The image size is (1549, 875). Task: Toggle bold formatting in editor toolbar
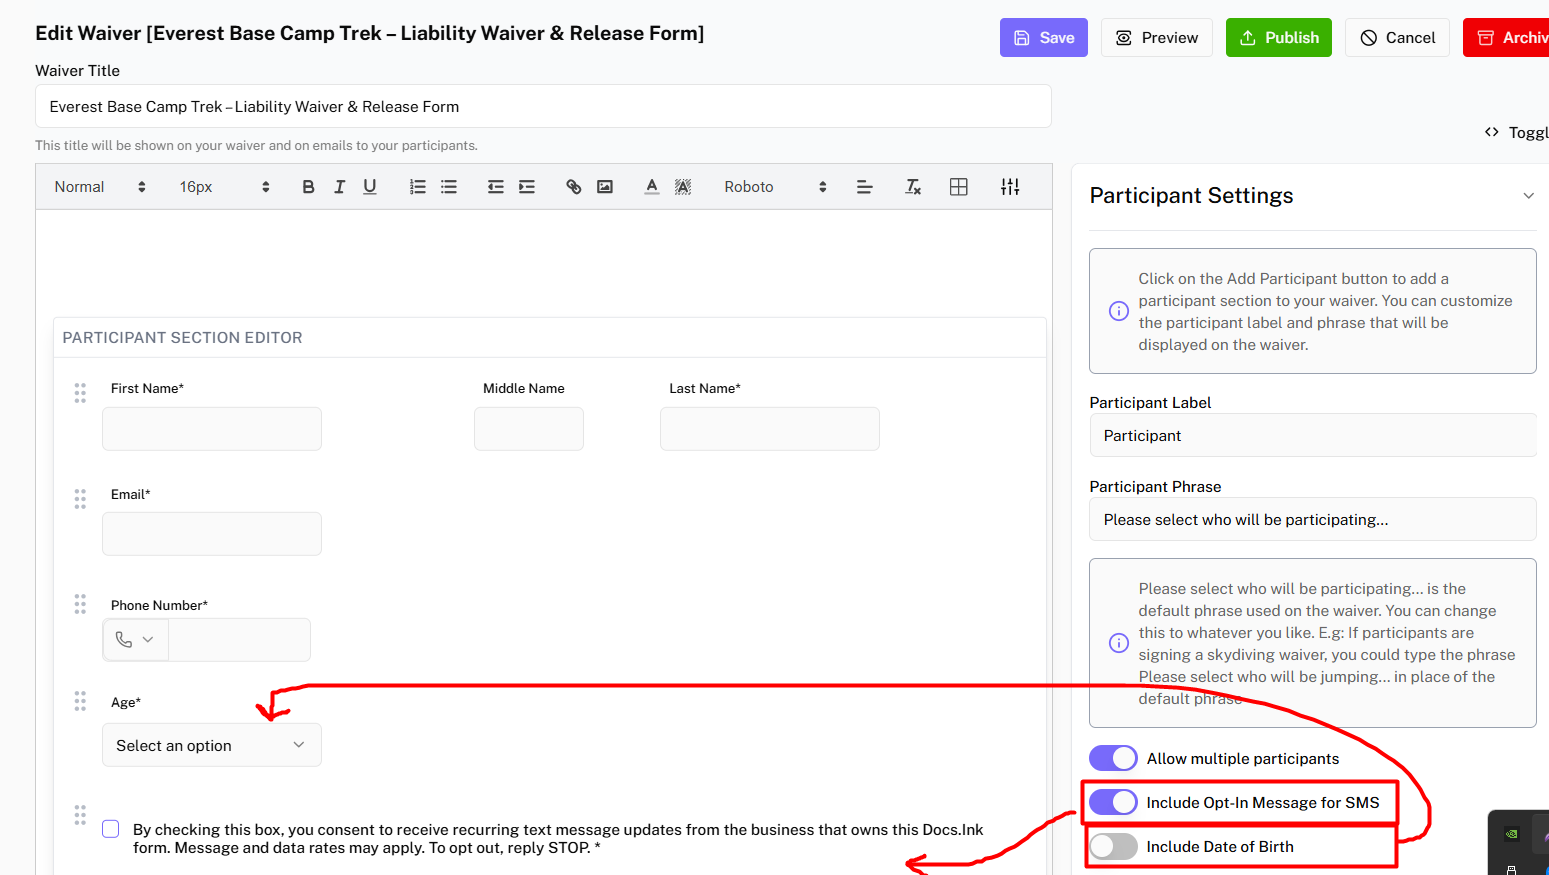[308, 187]
